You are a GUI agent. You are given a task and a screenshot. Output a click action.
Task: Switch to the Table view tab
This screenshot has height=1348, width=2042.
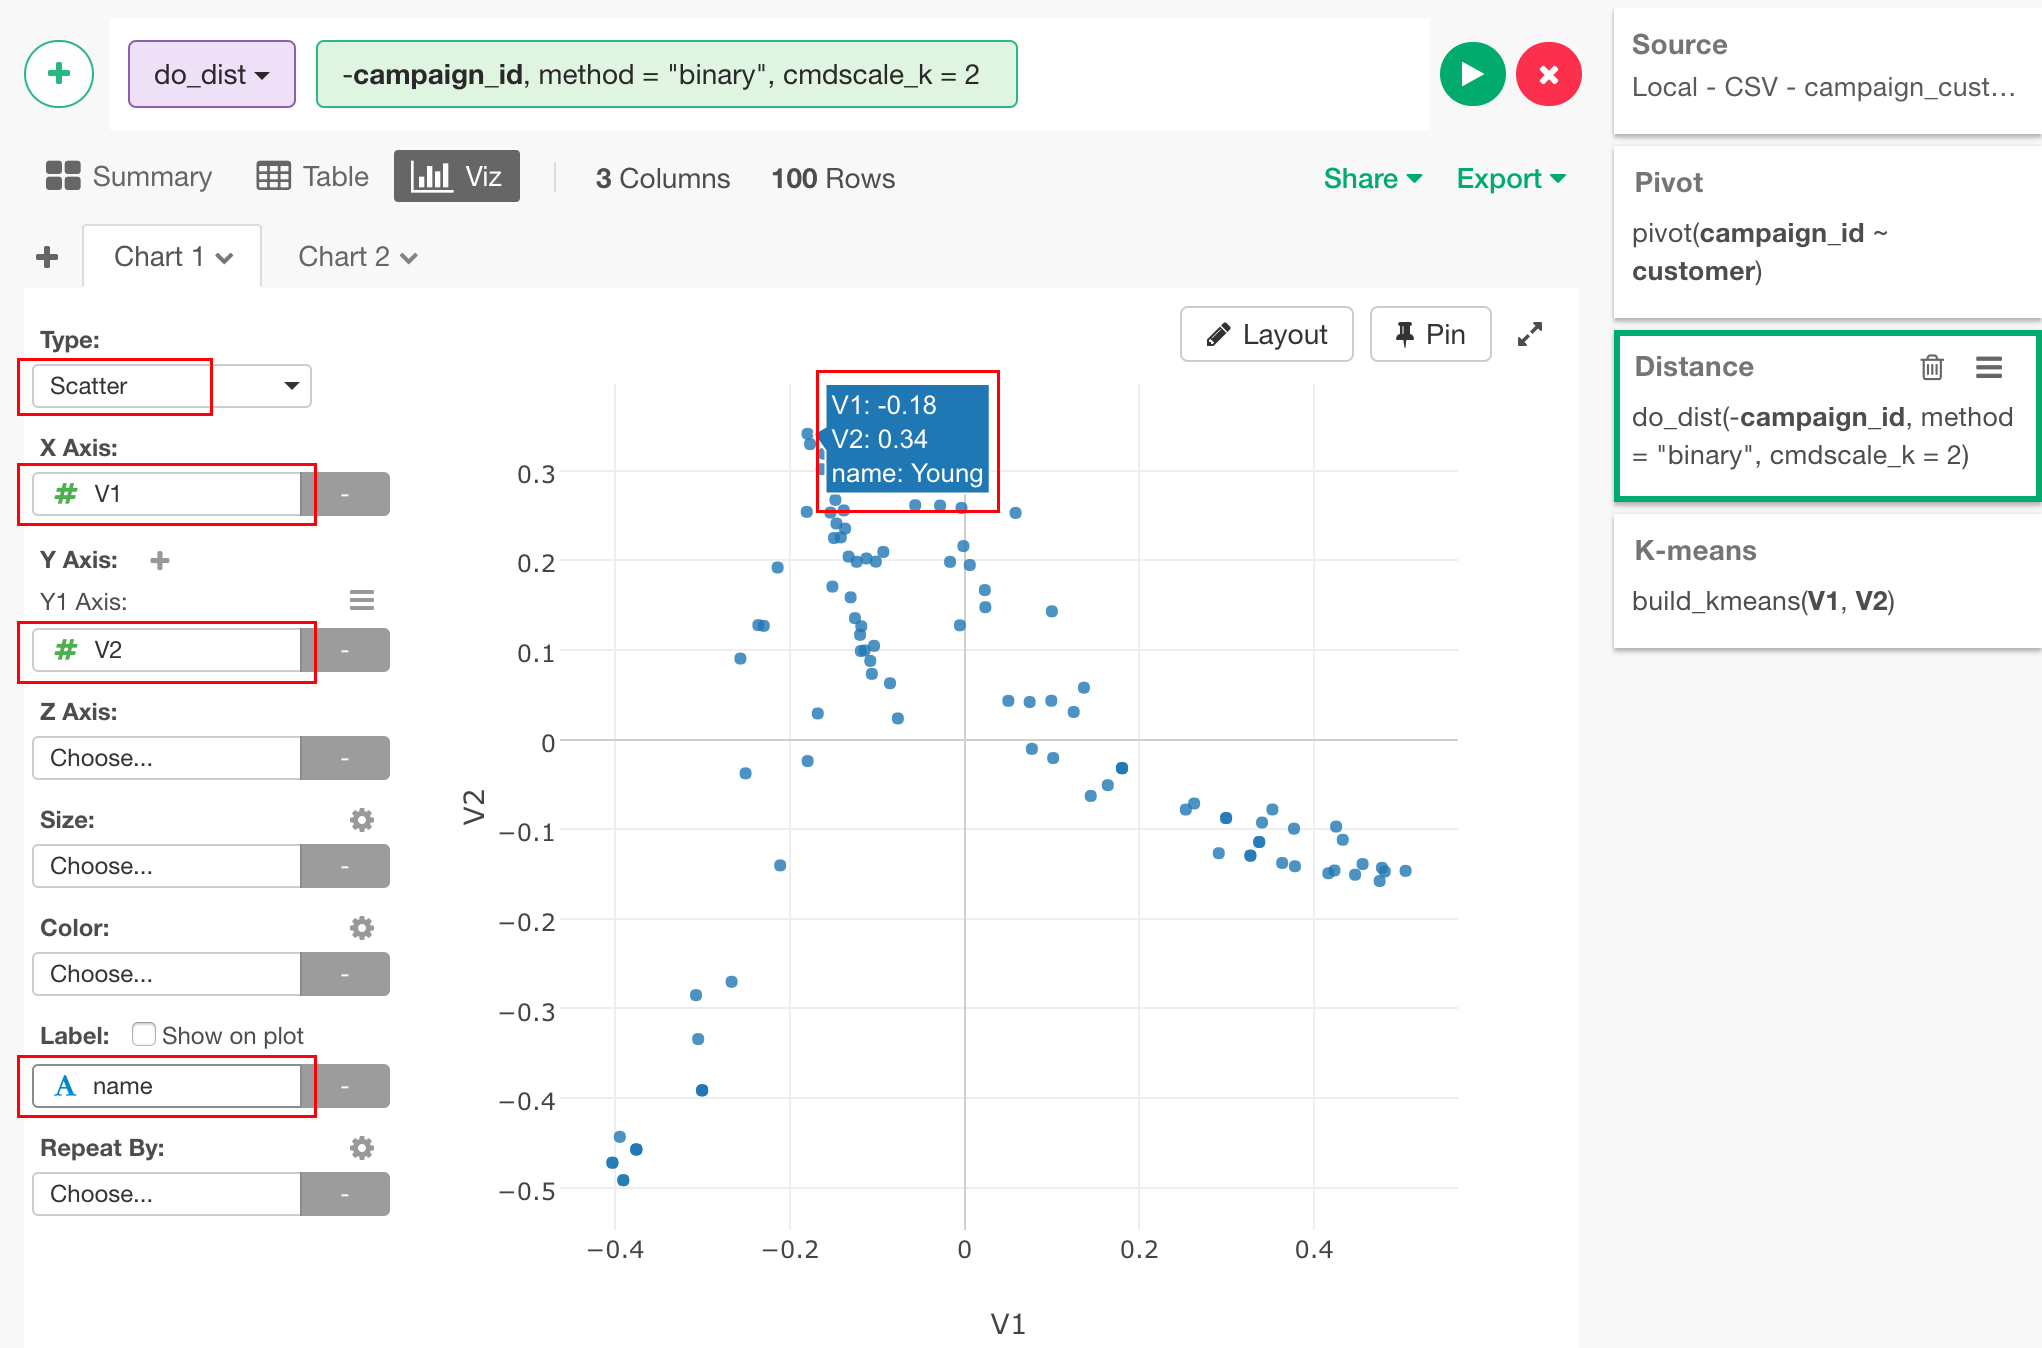[314, 178]
